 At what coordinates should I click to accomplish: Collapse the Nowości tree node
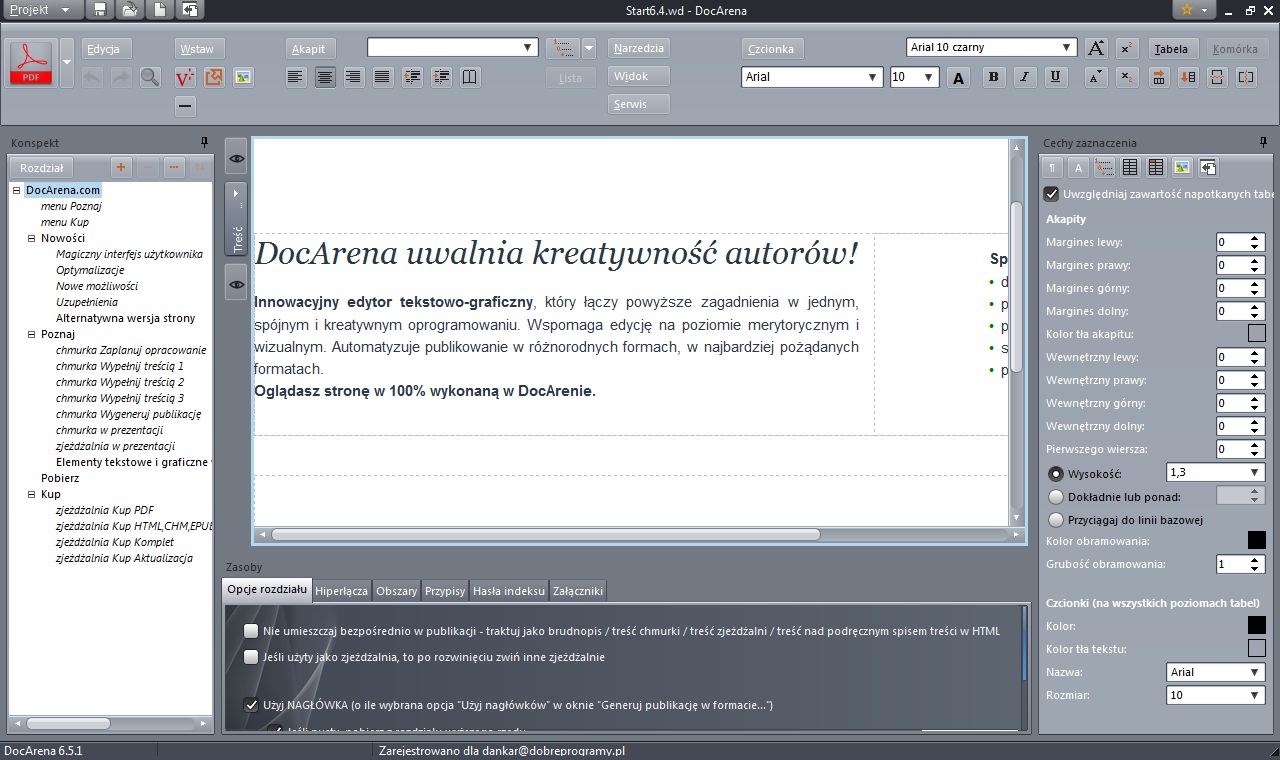[32, 238]
